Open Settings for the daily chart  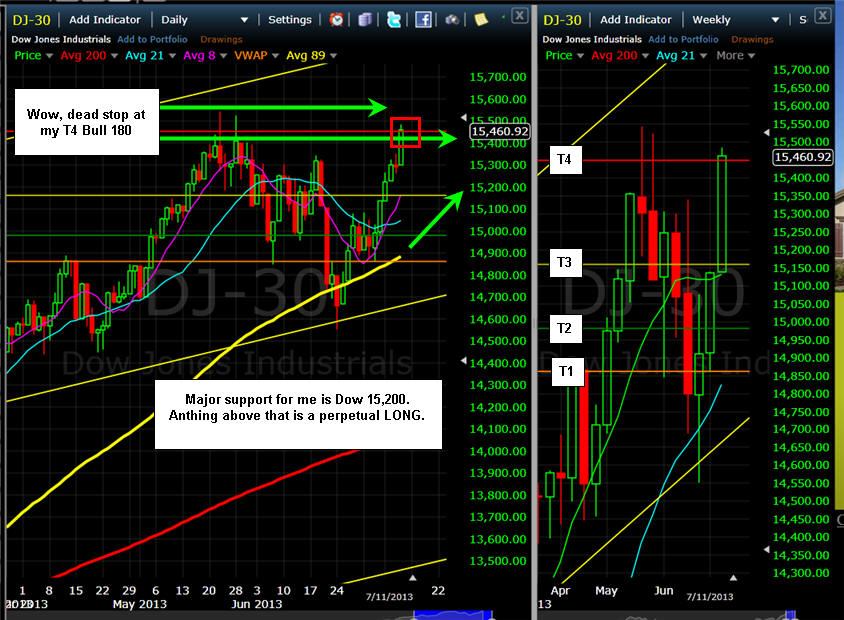[290, 20]
